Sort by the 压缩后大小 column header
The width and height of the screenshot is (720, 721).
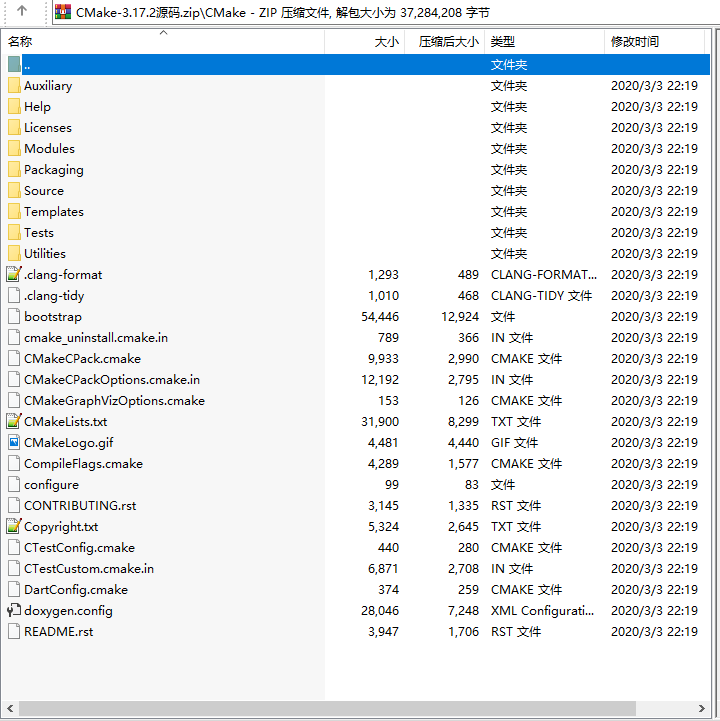pos(445,42)
